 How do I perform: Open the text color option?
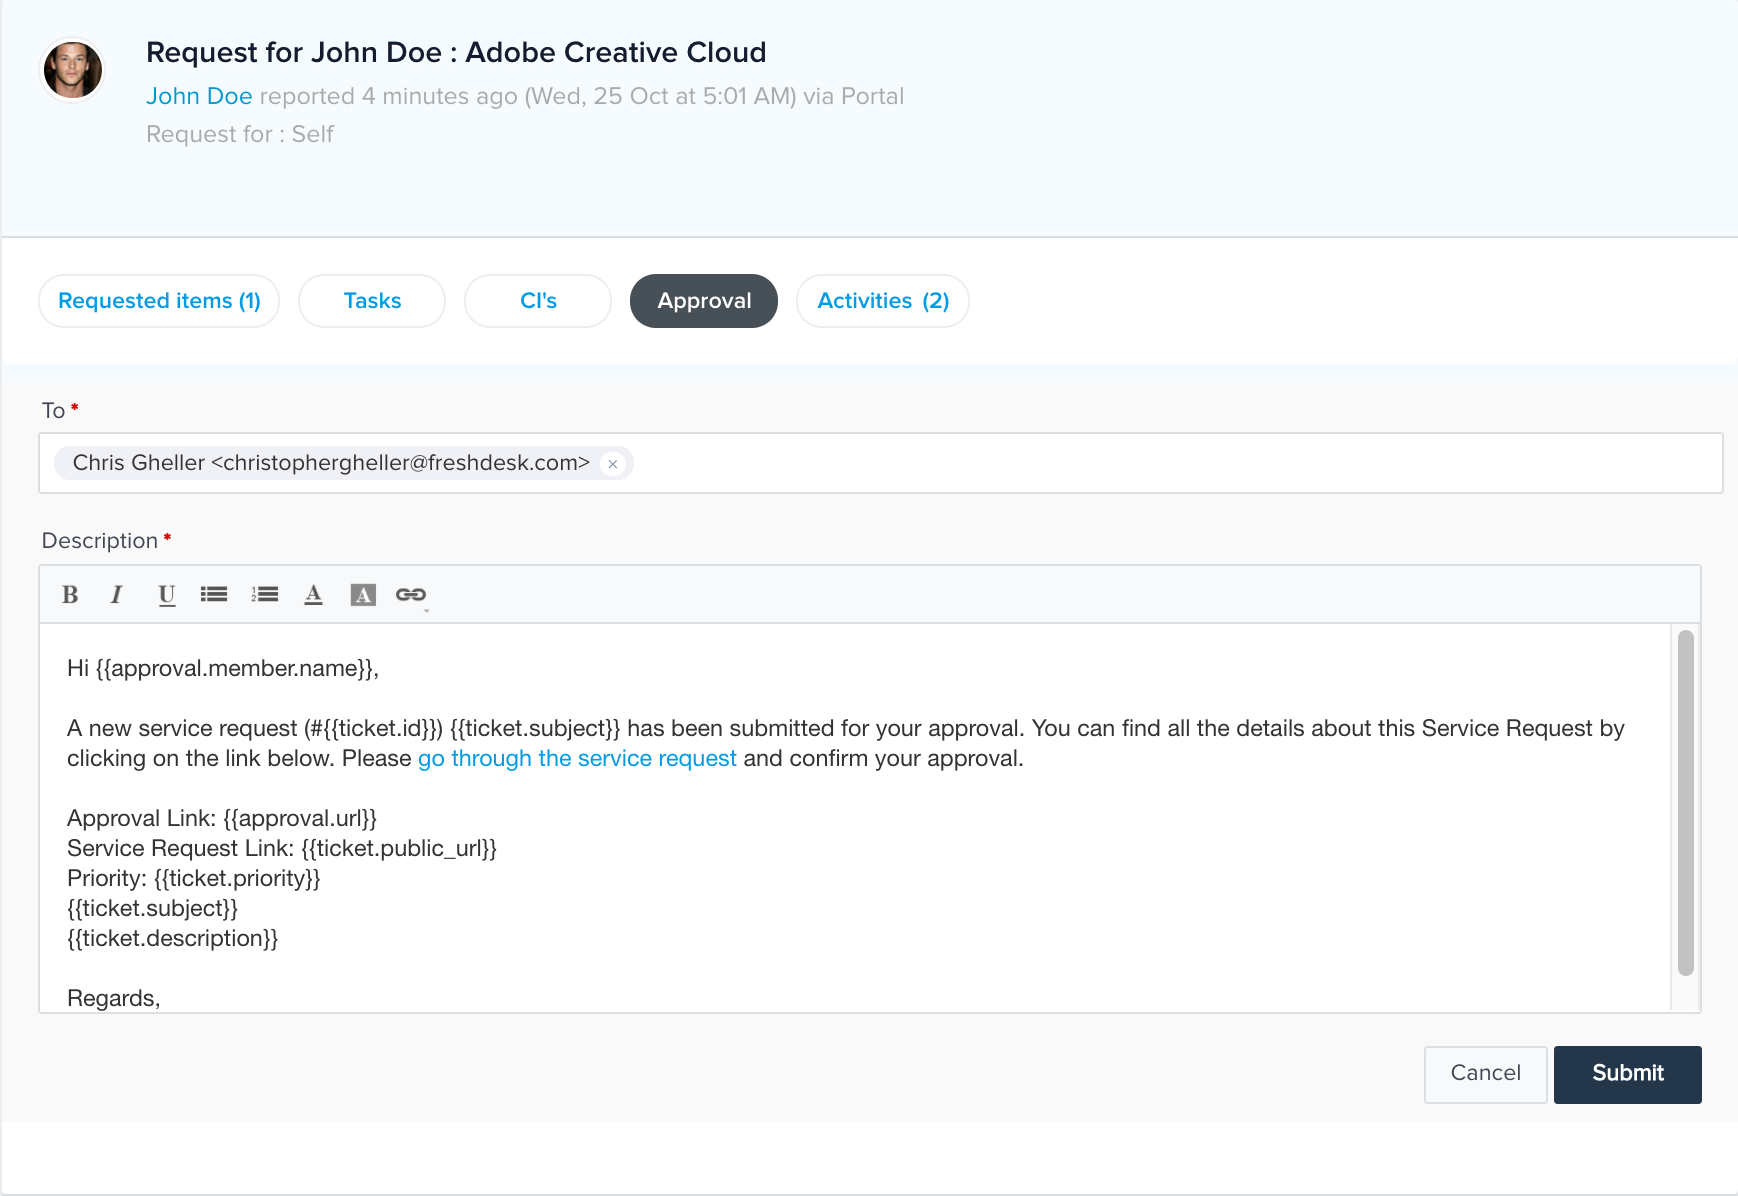pyautogui.click(x=313, y=594)
